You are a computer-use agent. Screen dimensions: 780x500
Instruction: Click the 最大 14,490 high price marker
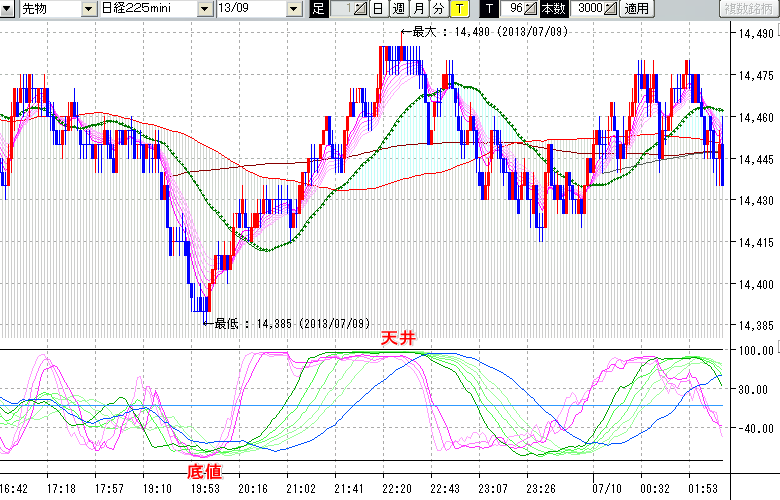pos(484,32)
